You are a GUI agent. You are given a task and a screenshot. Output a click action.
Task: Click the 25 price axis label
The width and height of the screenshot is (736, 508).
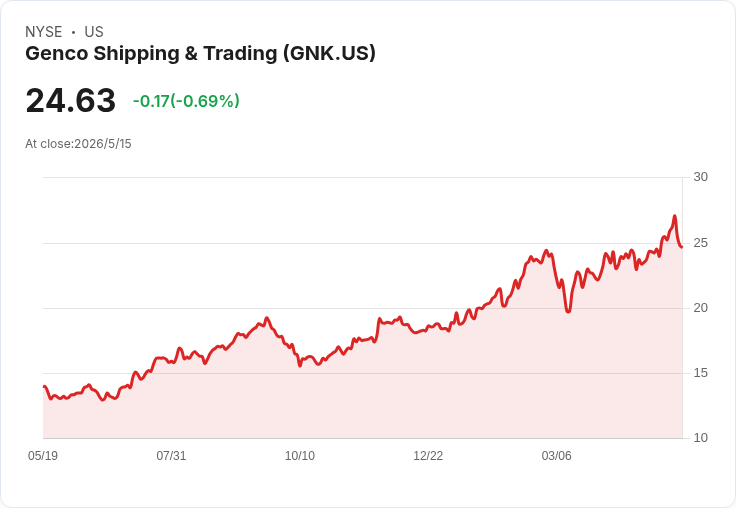(700, 243)
